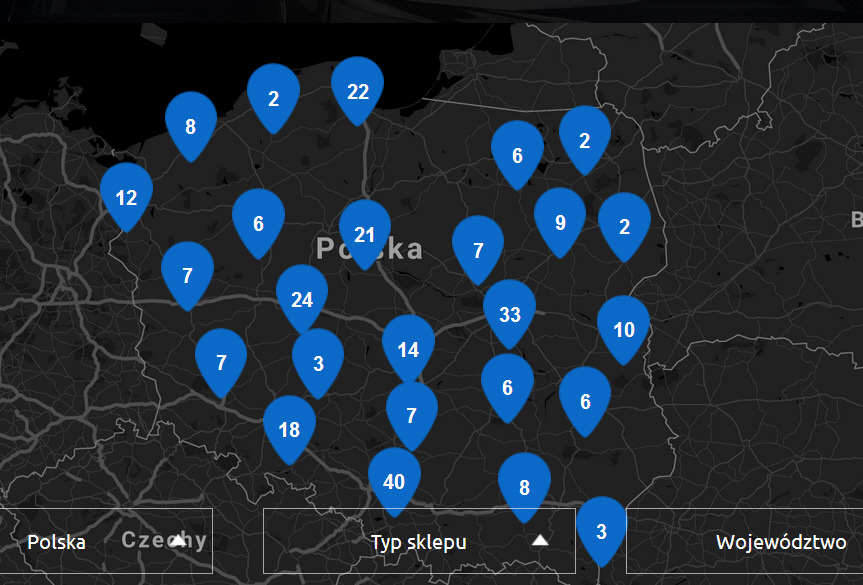Expand the Typ sklepu dropdown
The image size is (863, 585).
418,541
